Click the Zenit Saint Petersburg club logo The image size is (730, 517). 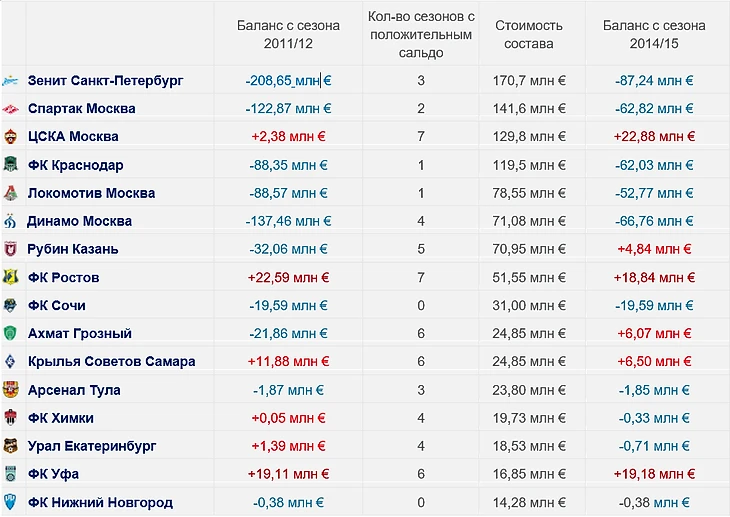pos(10,80)
